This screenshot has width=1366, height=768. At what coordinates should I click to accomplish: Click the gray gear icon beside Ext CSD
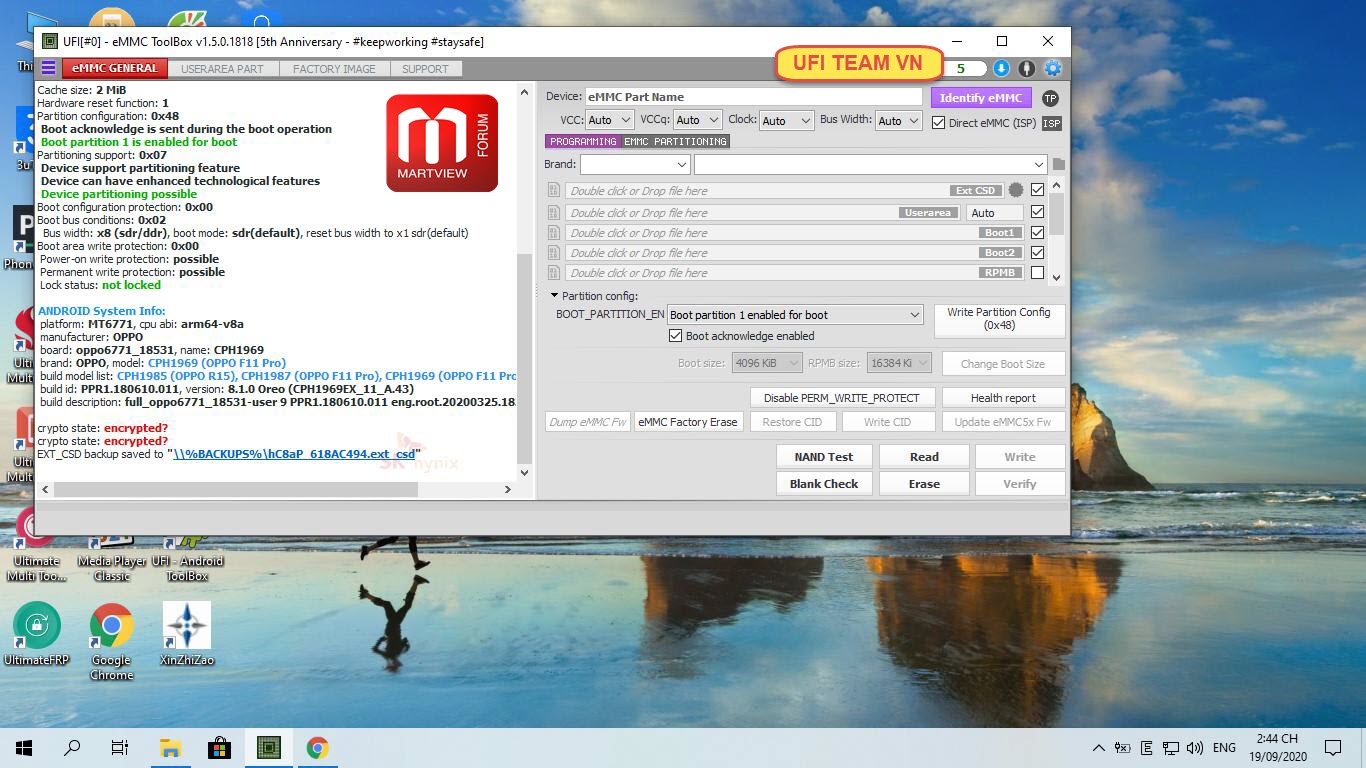[1016, 190]
